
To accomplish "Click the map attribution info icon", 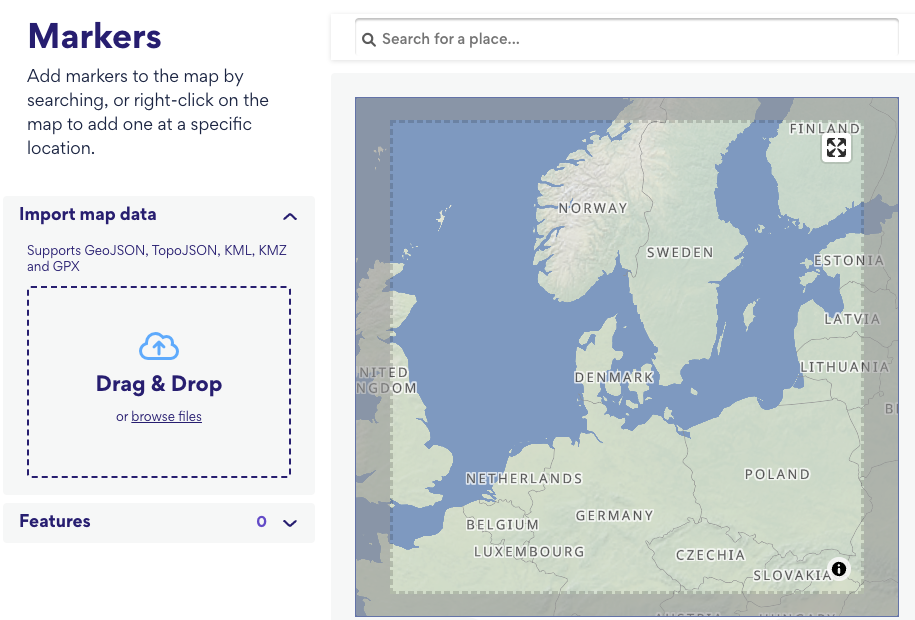I will click(x=839, y=569).
